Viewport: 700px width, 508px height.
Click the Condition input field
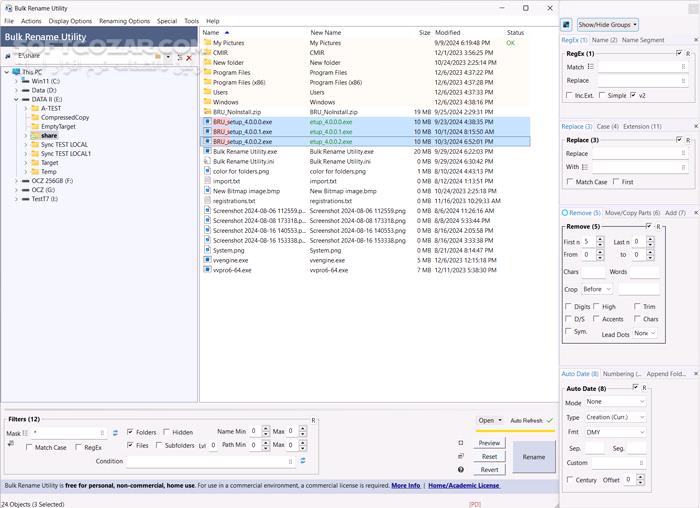click(x=211, y=461)
